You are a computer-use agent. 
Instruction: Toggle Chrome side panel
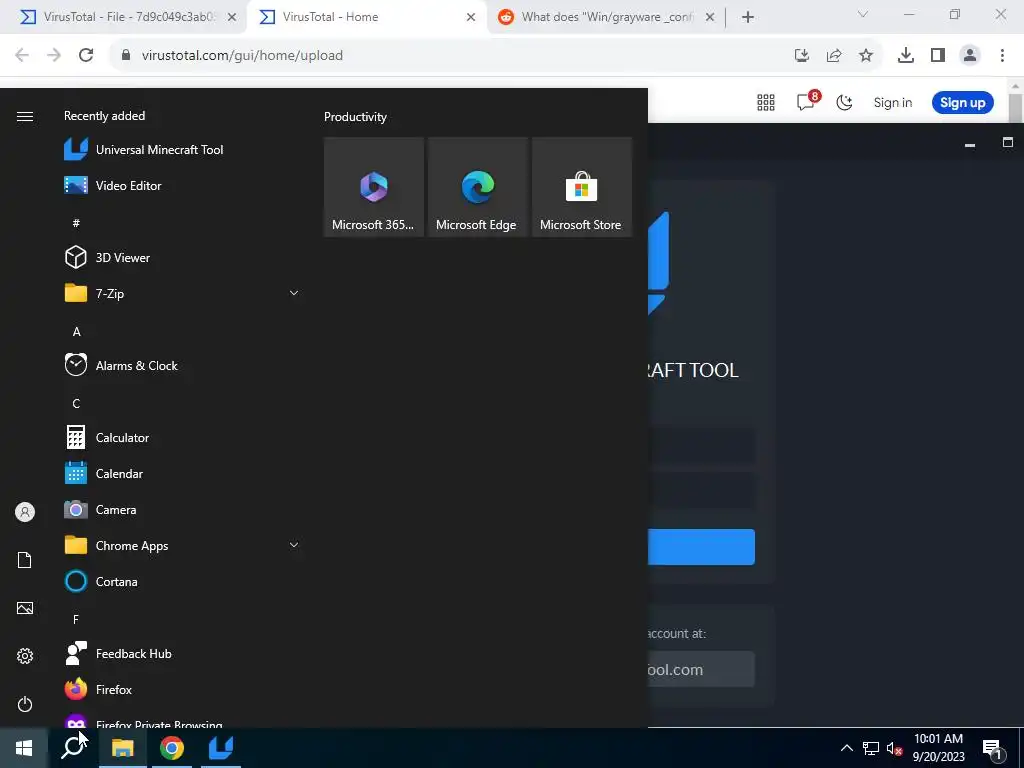point(938,56)
